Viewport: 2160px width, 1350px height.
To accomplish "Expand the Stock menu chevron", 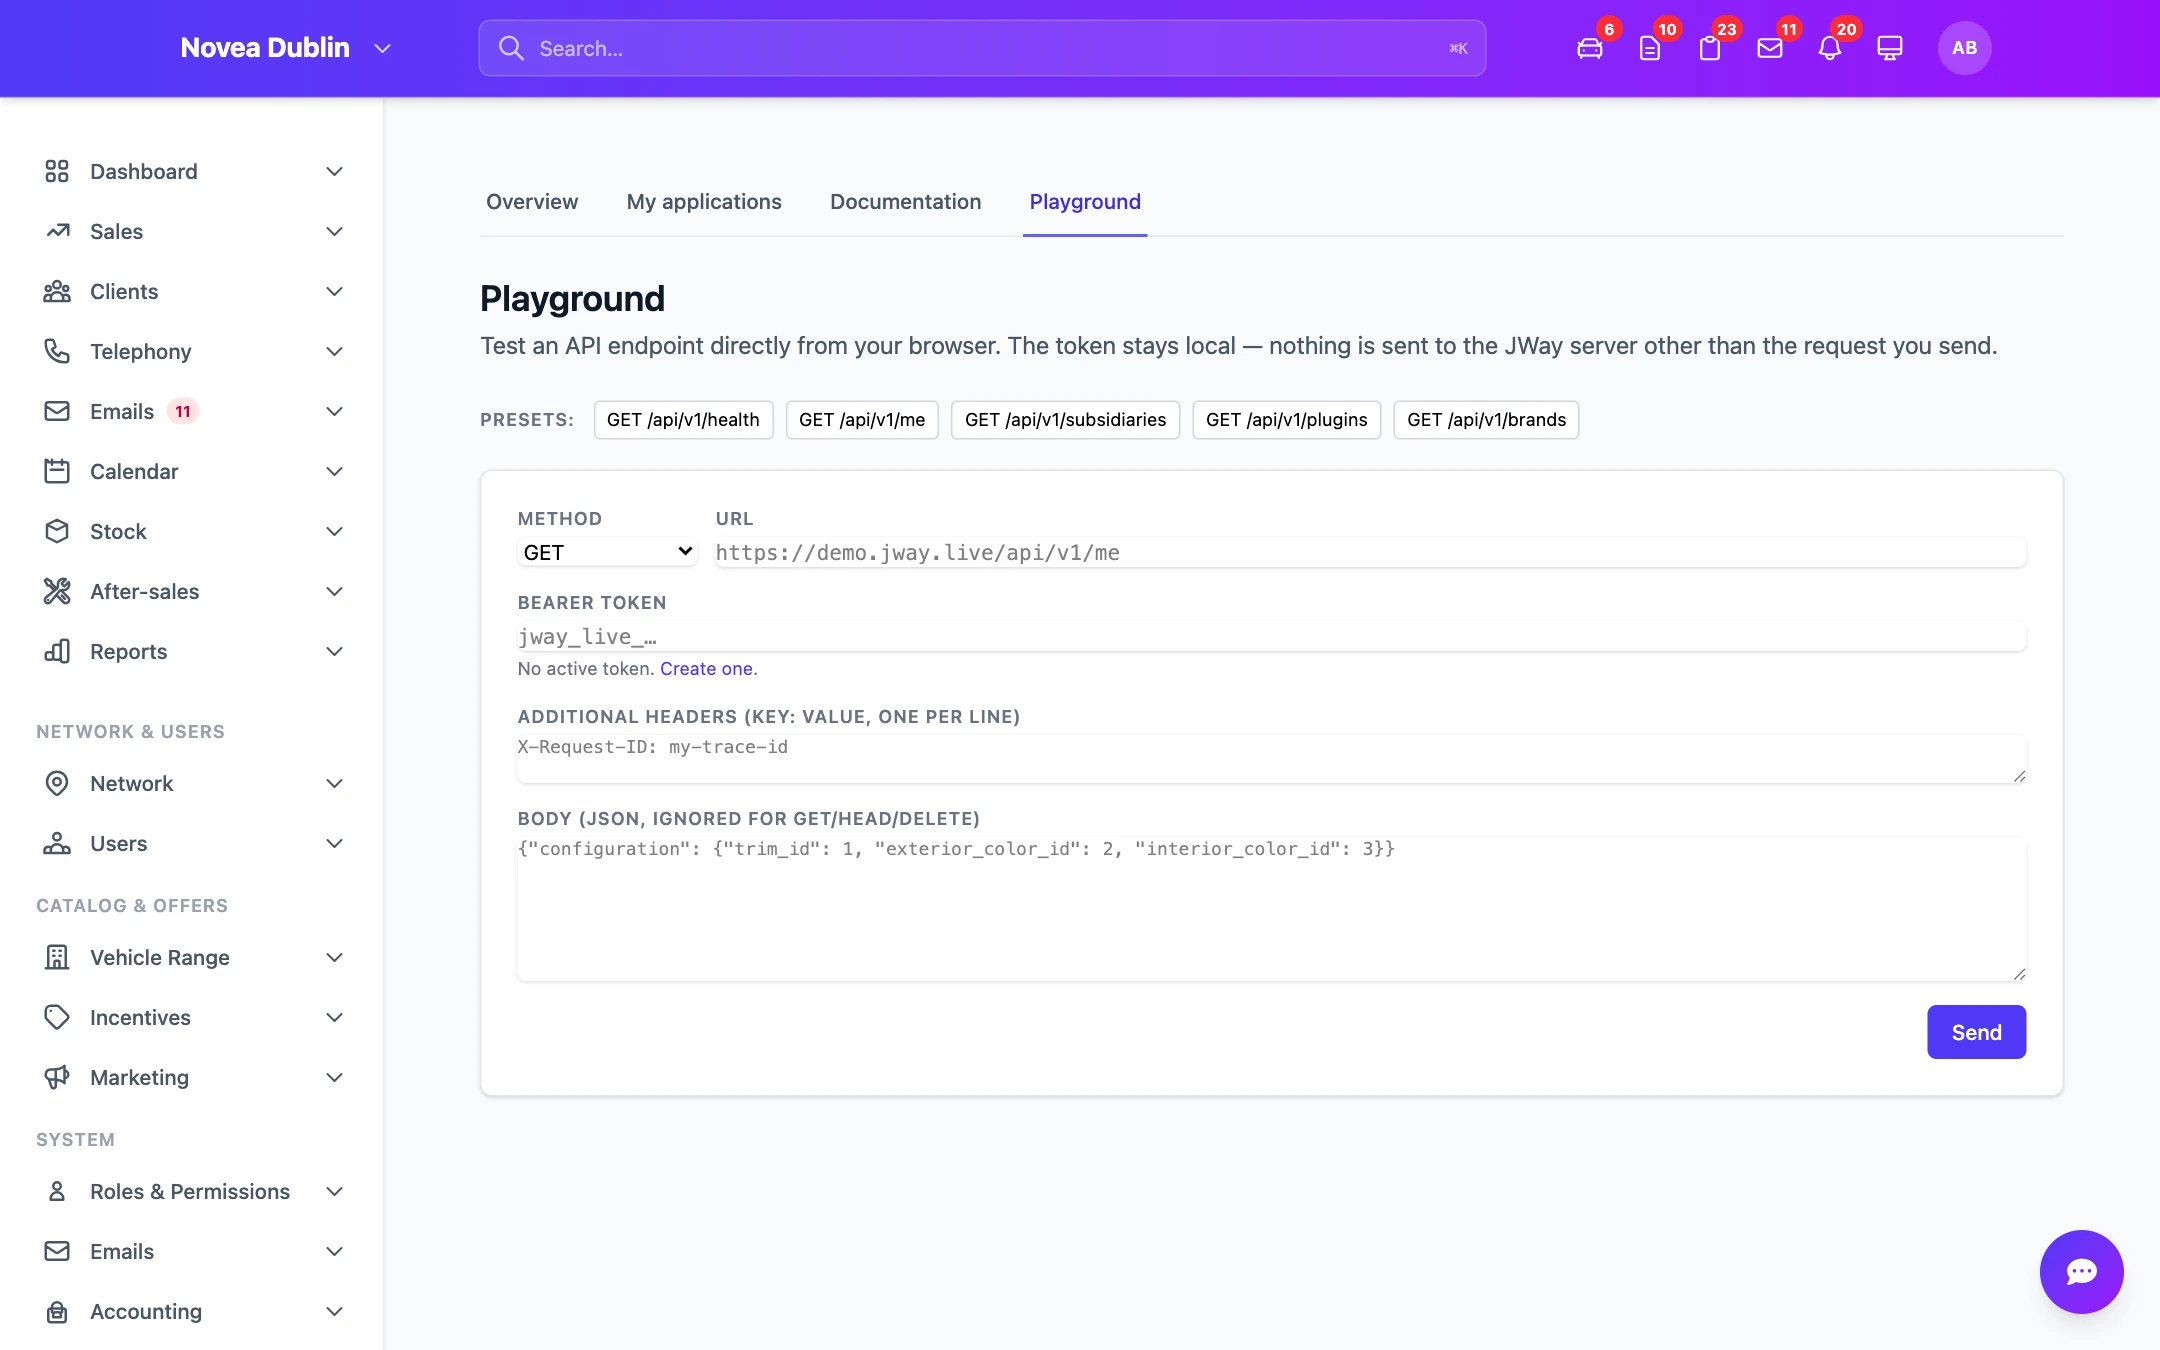I will click(x=335, y=531).
